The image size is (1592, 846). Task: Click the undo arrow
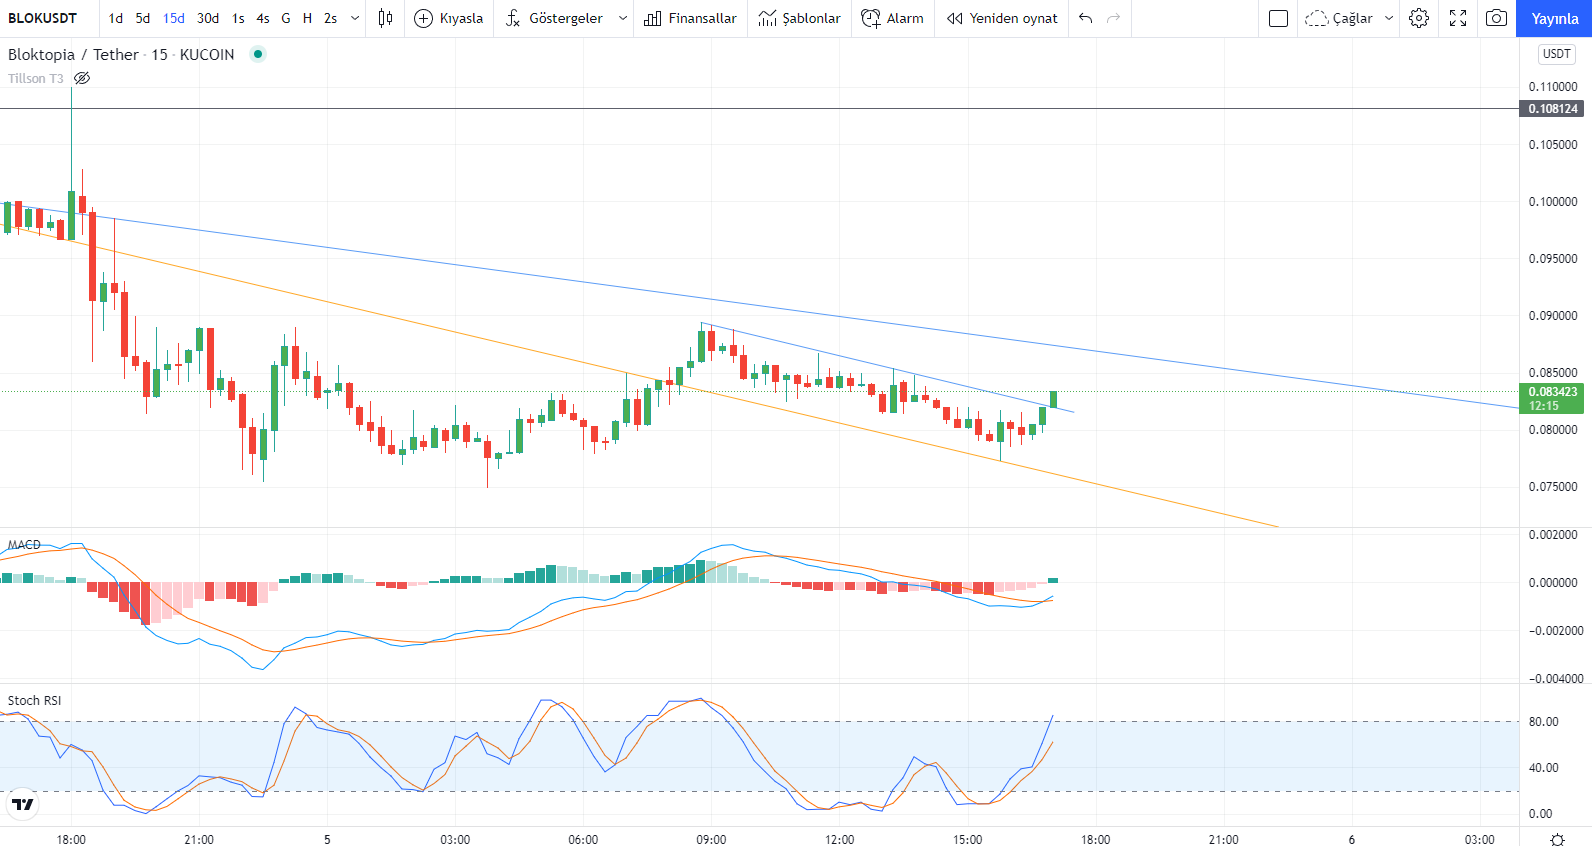1086,18
